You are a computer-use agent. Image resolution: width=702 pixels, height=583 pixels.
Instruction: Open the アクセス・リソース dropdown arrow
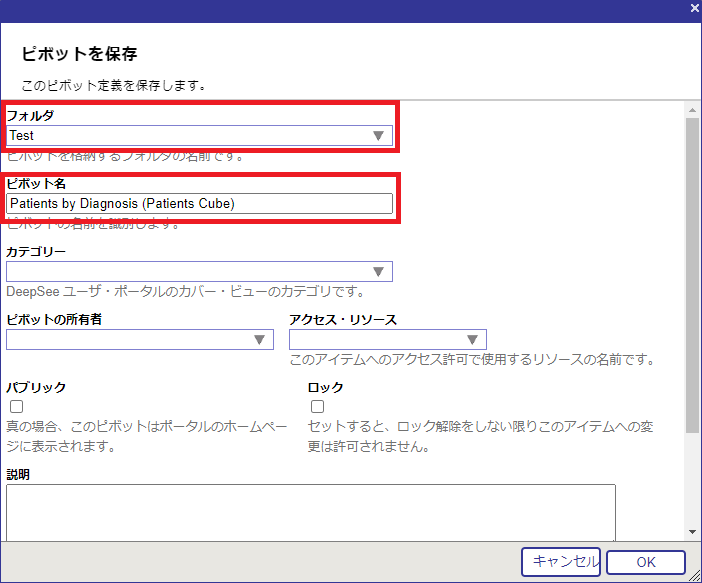(473, 340)
